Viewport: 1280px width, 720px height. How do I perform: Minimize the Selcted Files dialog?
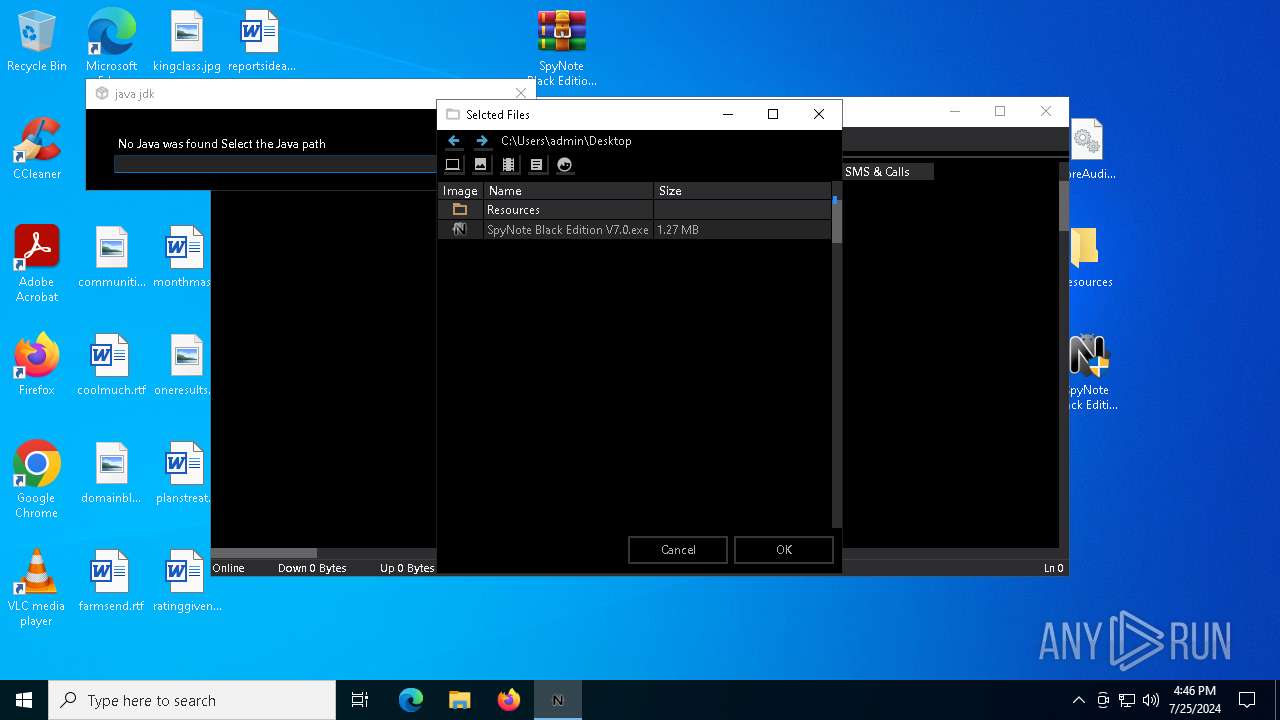(727, 114)
